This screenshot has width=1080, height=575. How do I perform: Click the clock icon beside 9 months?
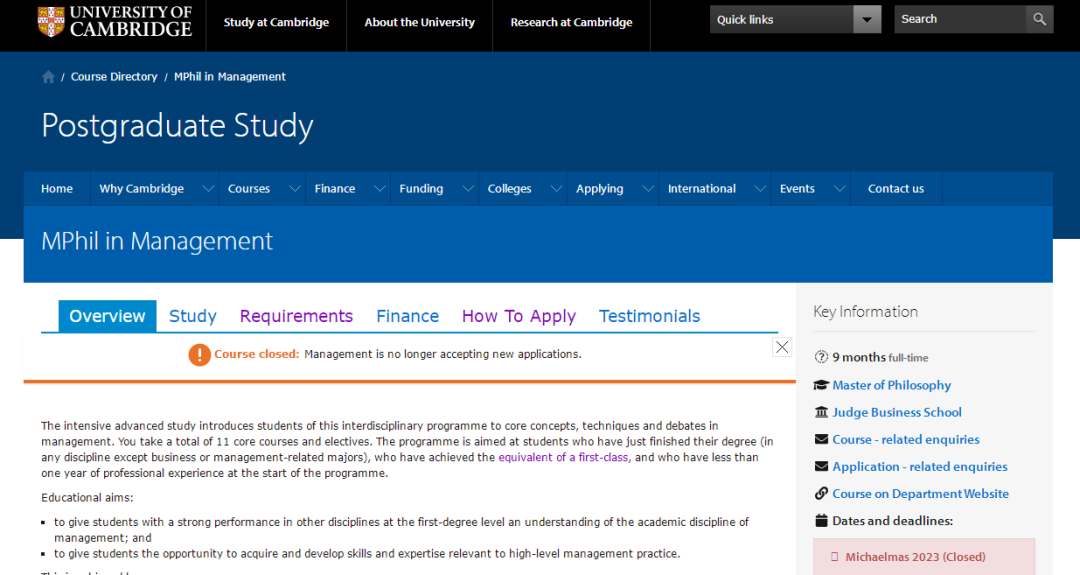pos(821,357)
